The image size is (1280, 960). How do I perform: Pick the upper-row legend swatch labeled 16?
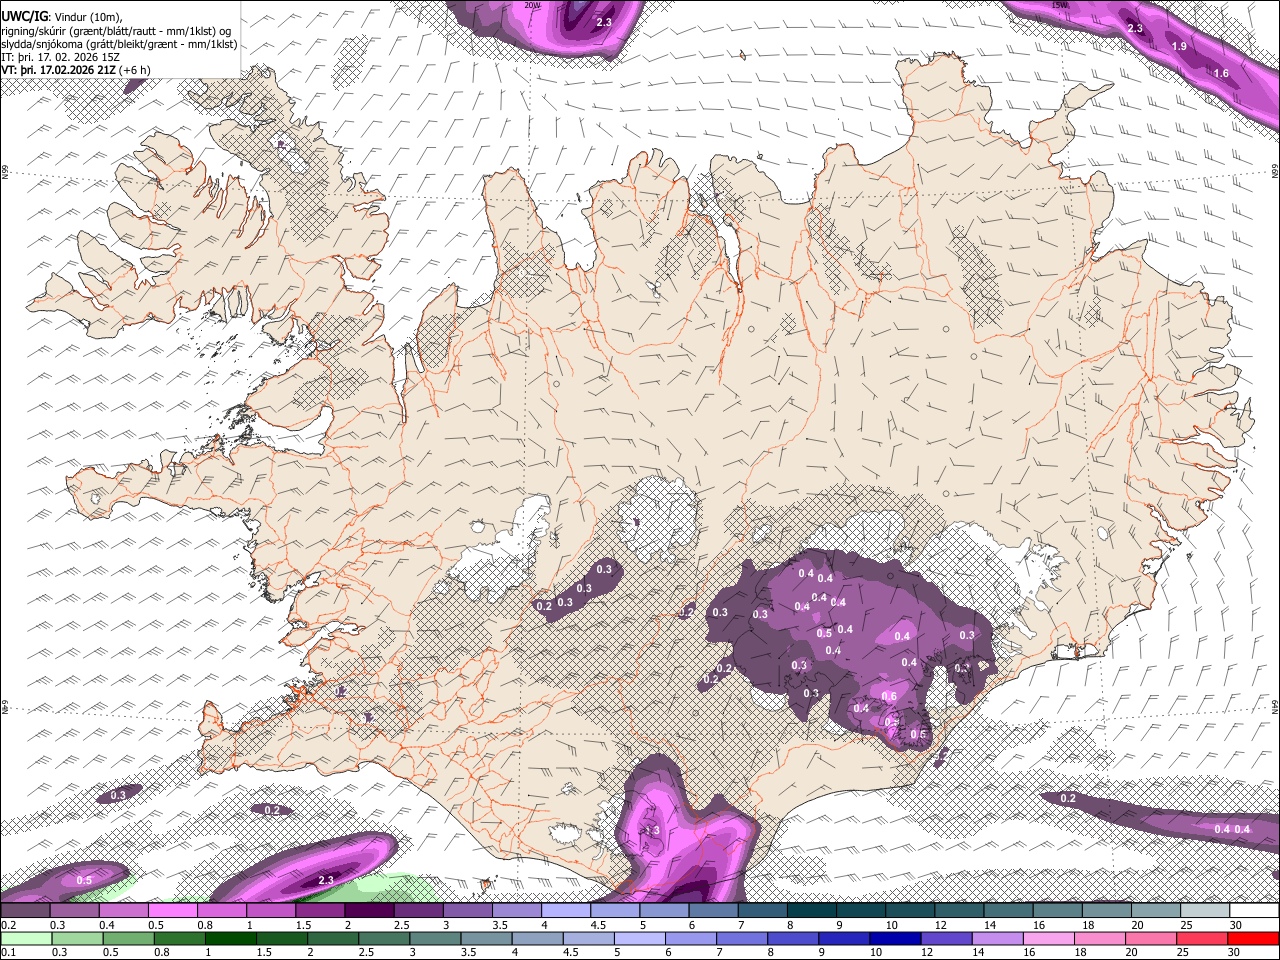click(1058, 910)
